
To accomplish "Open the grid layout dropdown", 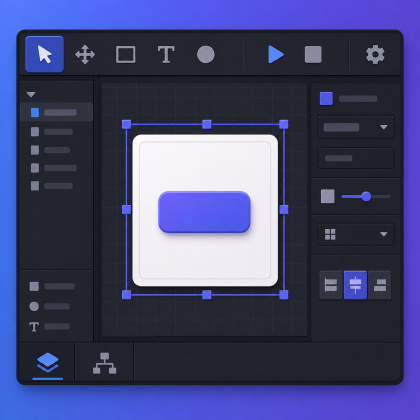I will 356,234.
